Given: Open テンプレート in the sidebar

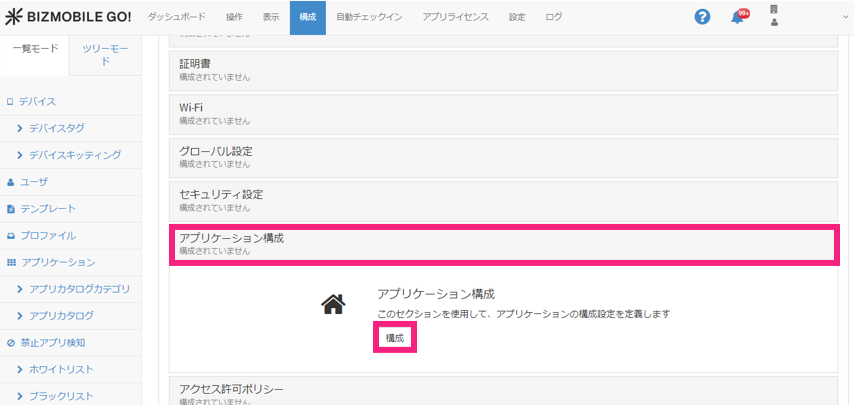Looking at the screenshot, I should tap(48, 209).
